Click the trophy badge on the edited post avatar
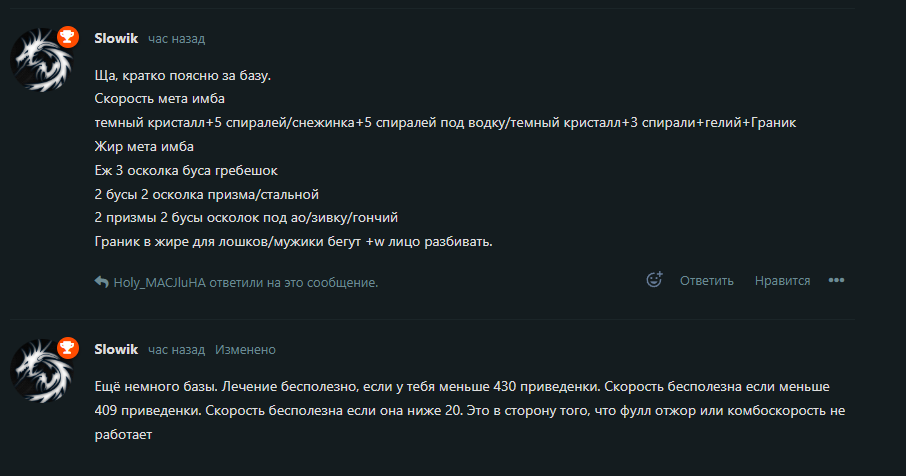The image size is (906, 476). pos(68,348)
